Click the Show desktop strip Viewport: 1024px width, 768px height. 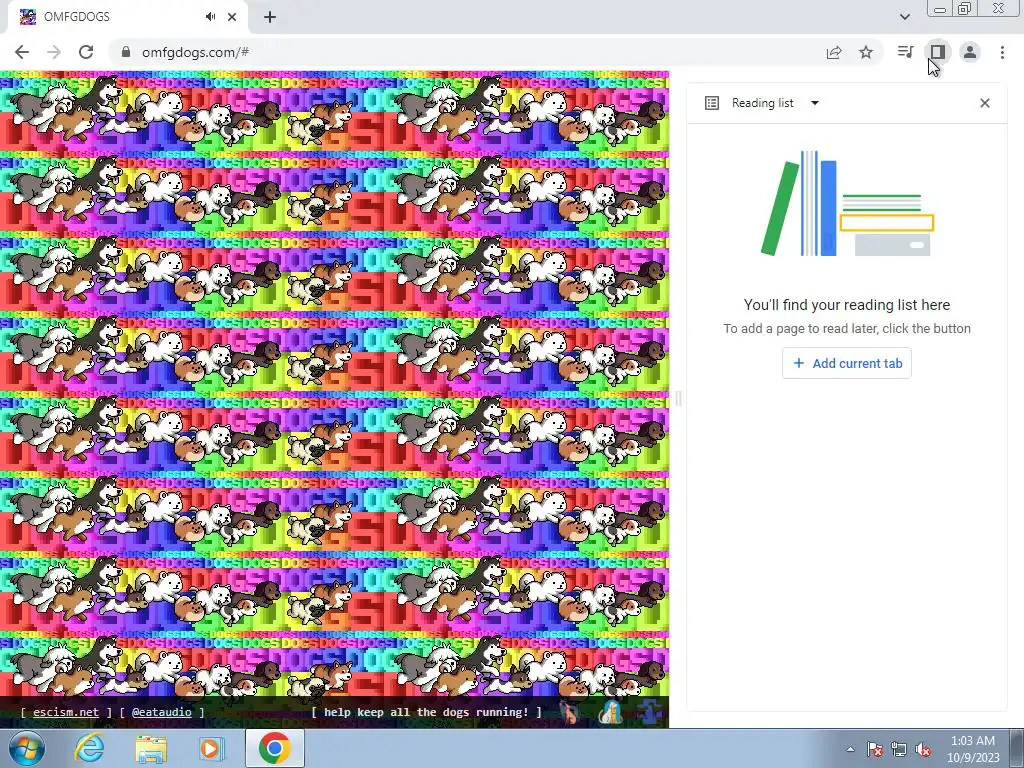(x=1017, y=748)
